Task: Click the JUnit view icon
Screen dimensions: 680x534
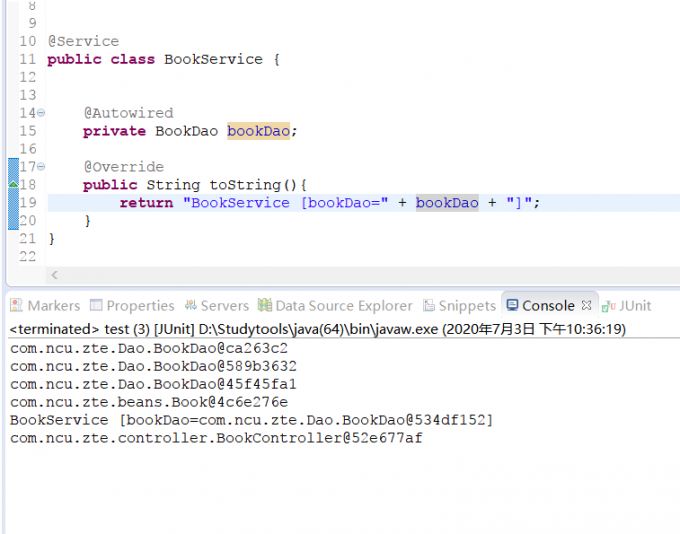Action: point(608,306)
